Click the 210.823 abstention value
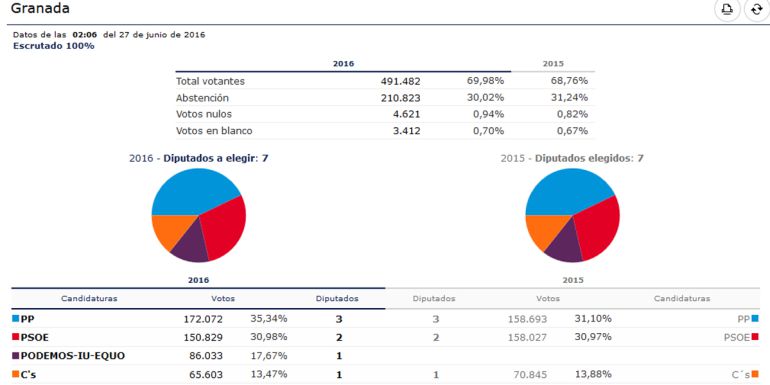This screenshot has width=770, height=385. (x=401, y=98)
